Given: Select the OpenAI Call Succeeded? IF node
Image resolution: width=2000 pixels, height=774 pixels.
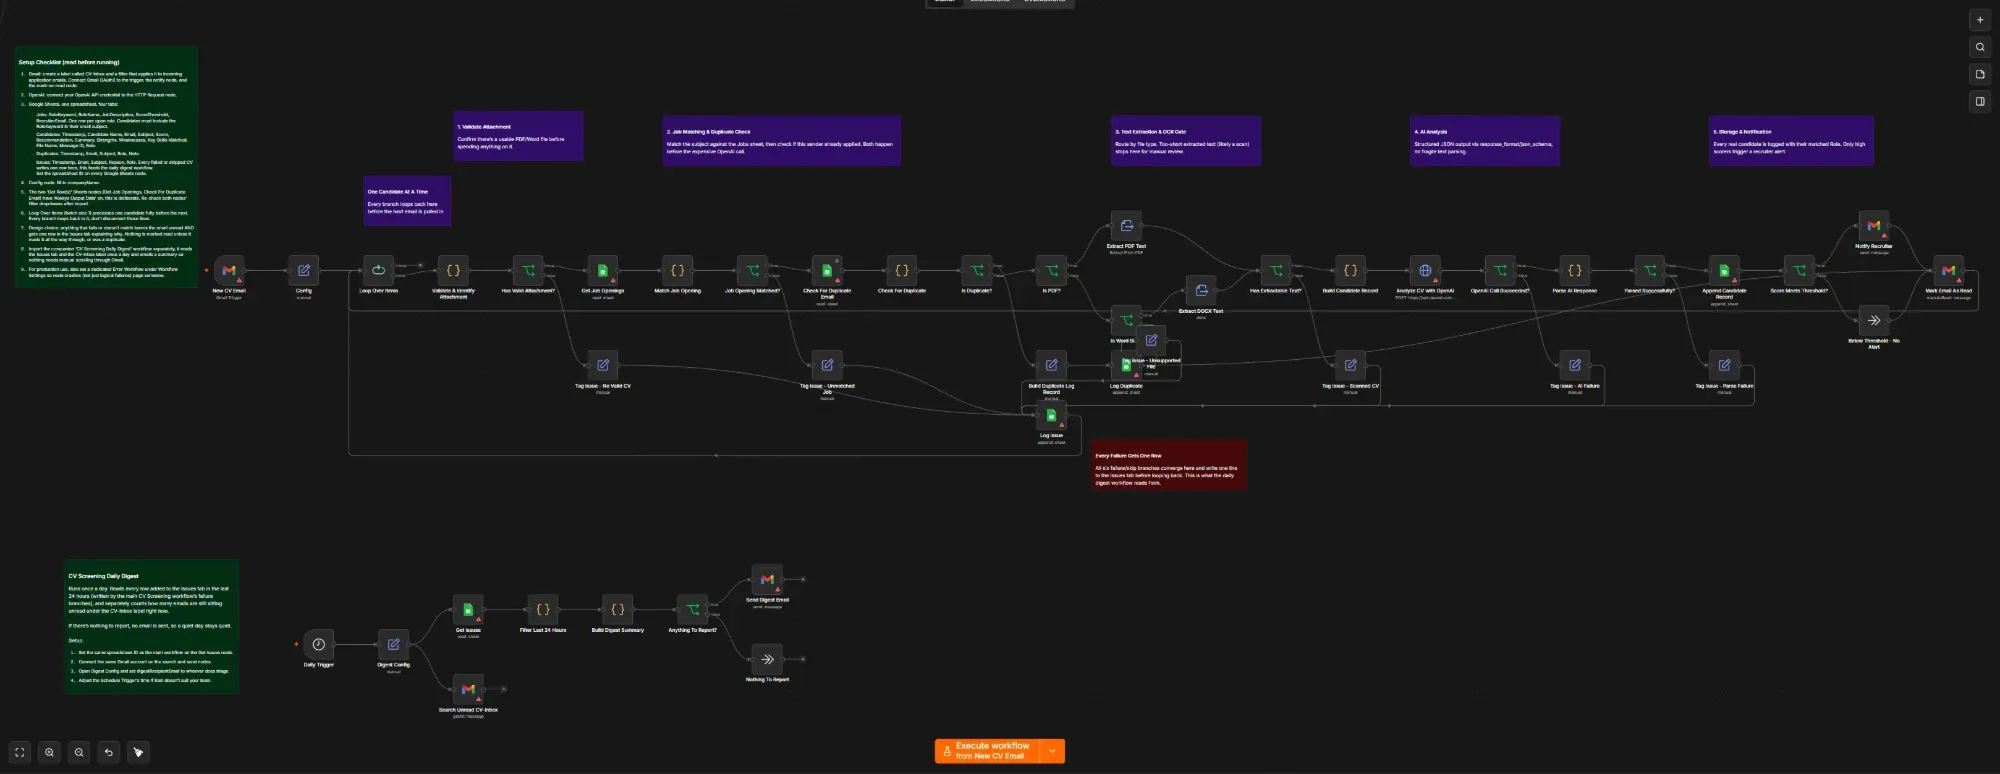Looking at the screenshot, I should pos(1500,270).
